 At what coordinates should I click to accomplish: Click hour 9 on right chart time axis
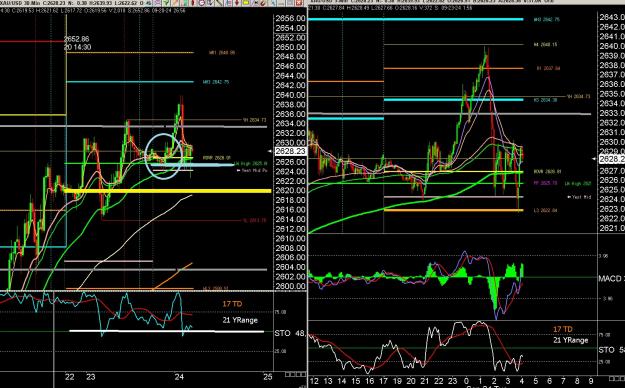pos(591,381)
